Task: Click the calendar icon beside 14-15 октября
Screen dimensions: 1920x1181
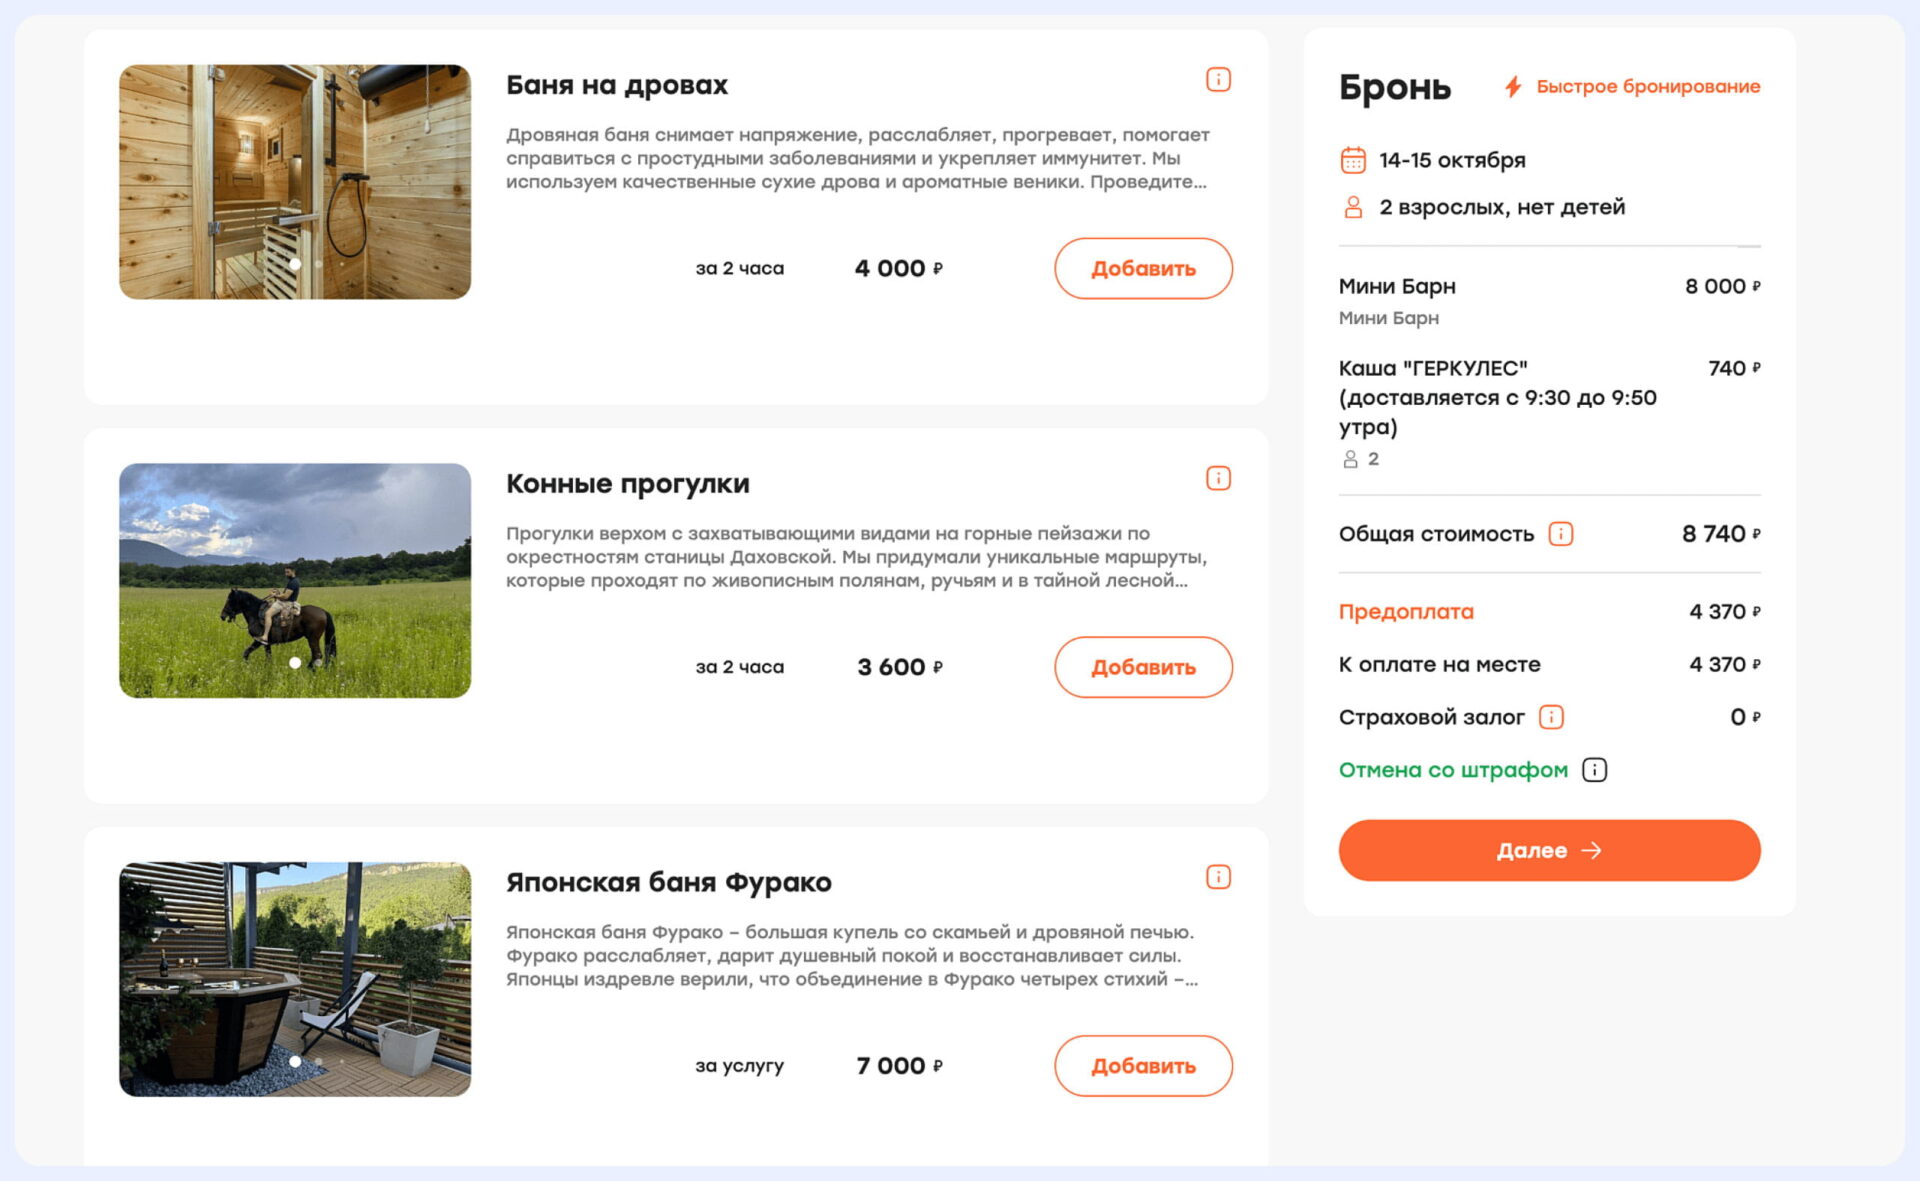Action: pos(1353,160)
